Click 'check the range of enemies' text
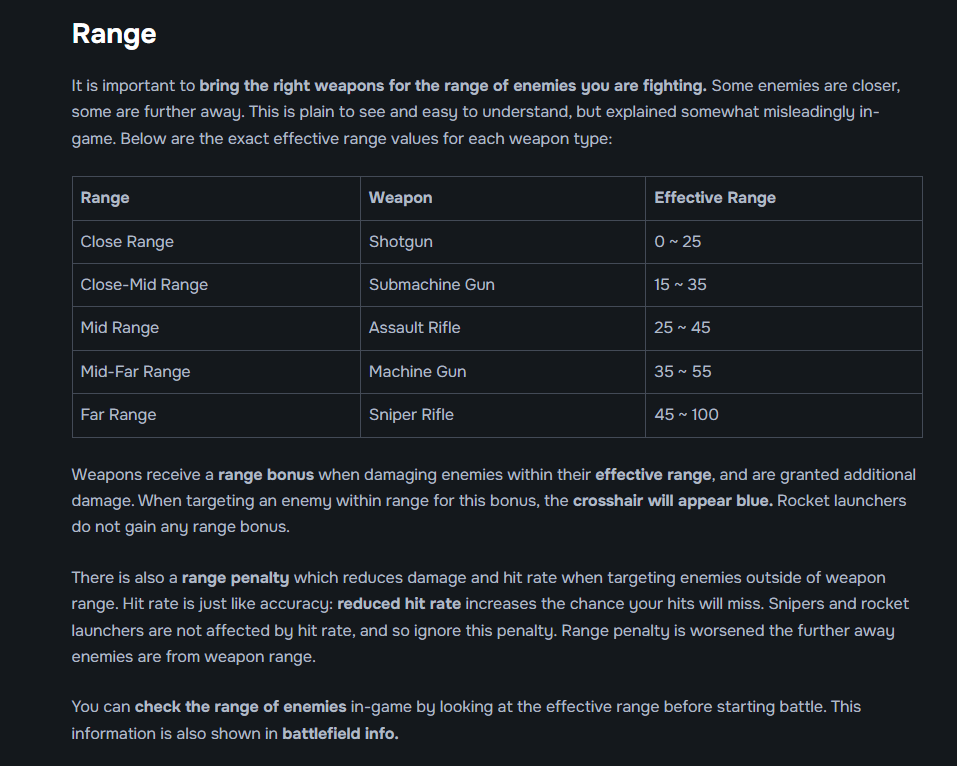This screenshot has height=766, width=957. [240, 707]
